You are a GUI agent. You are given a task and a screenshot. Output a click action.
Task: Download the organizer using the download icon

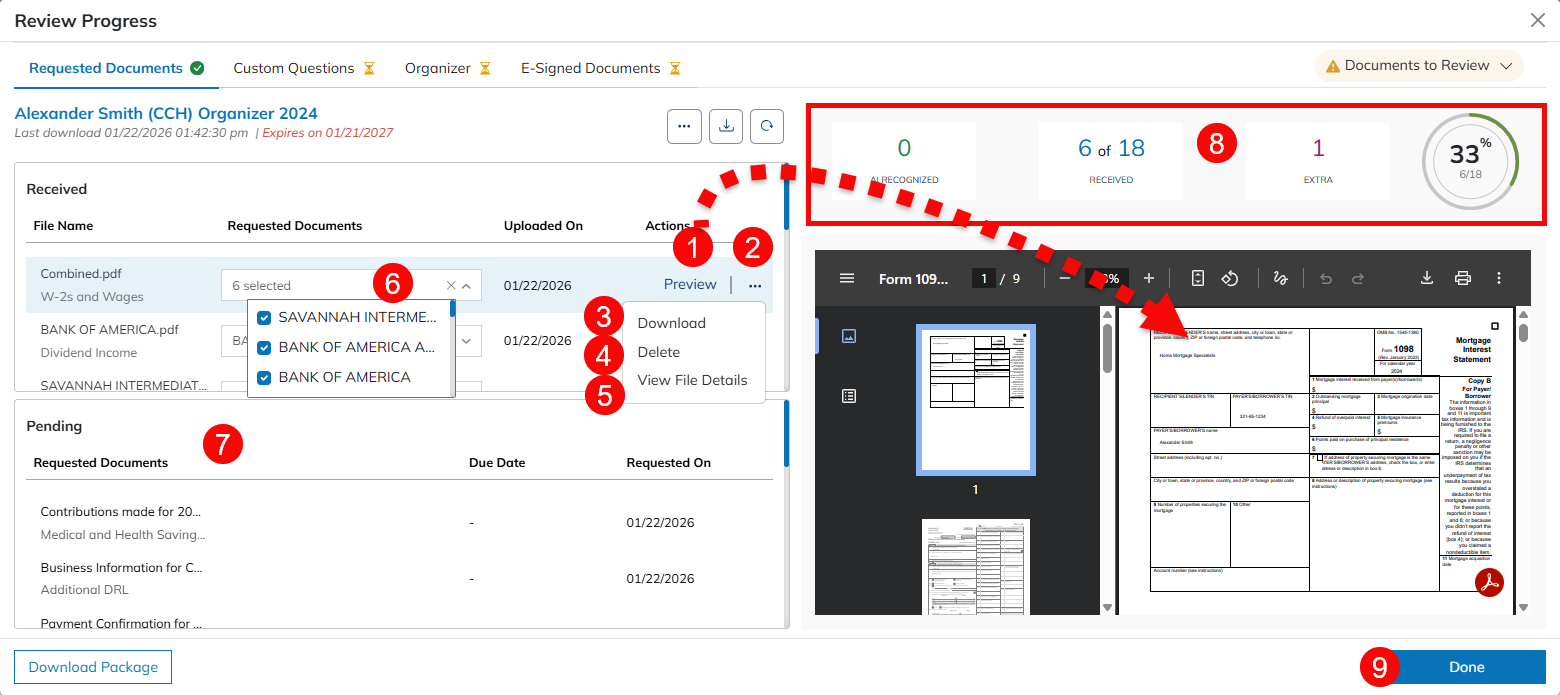(727, 127)
